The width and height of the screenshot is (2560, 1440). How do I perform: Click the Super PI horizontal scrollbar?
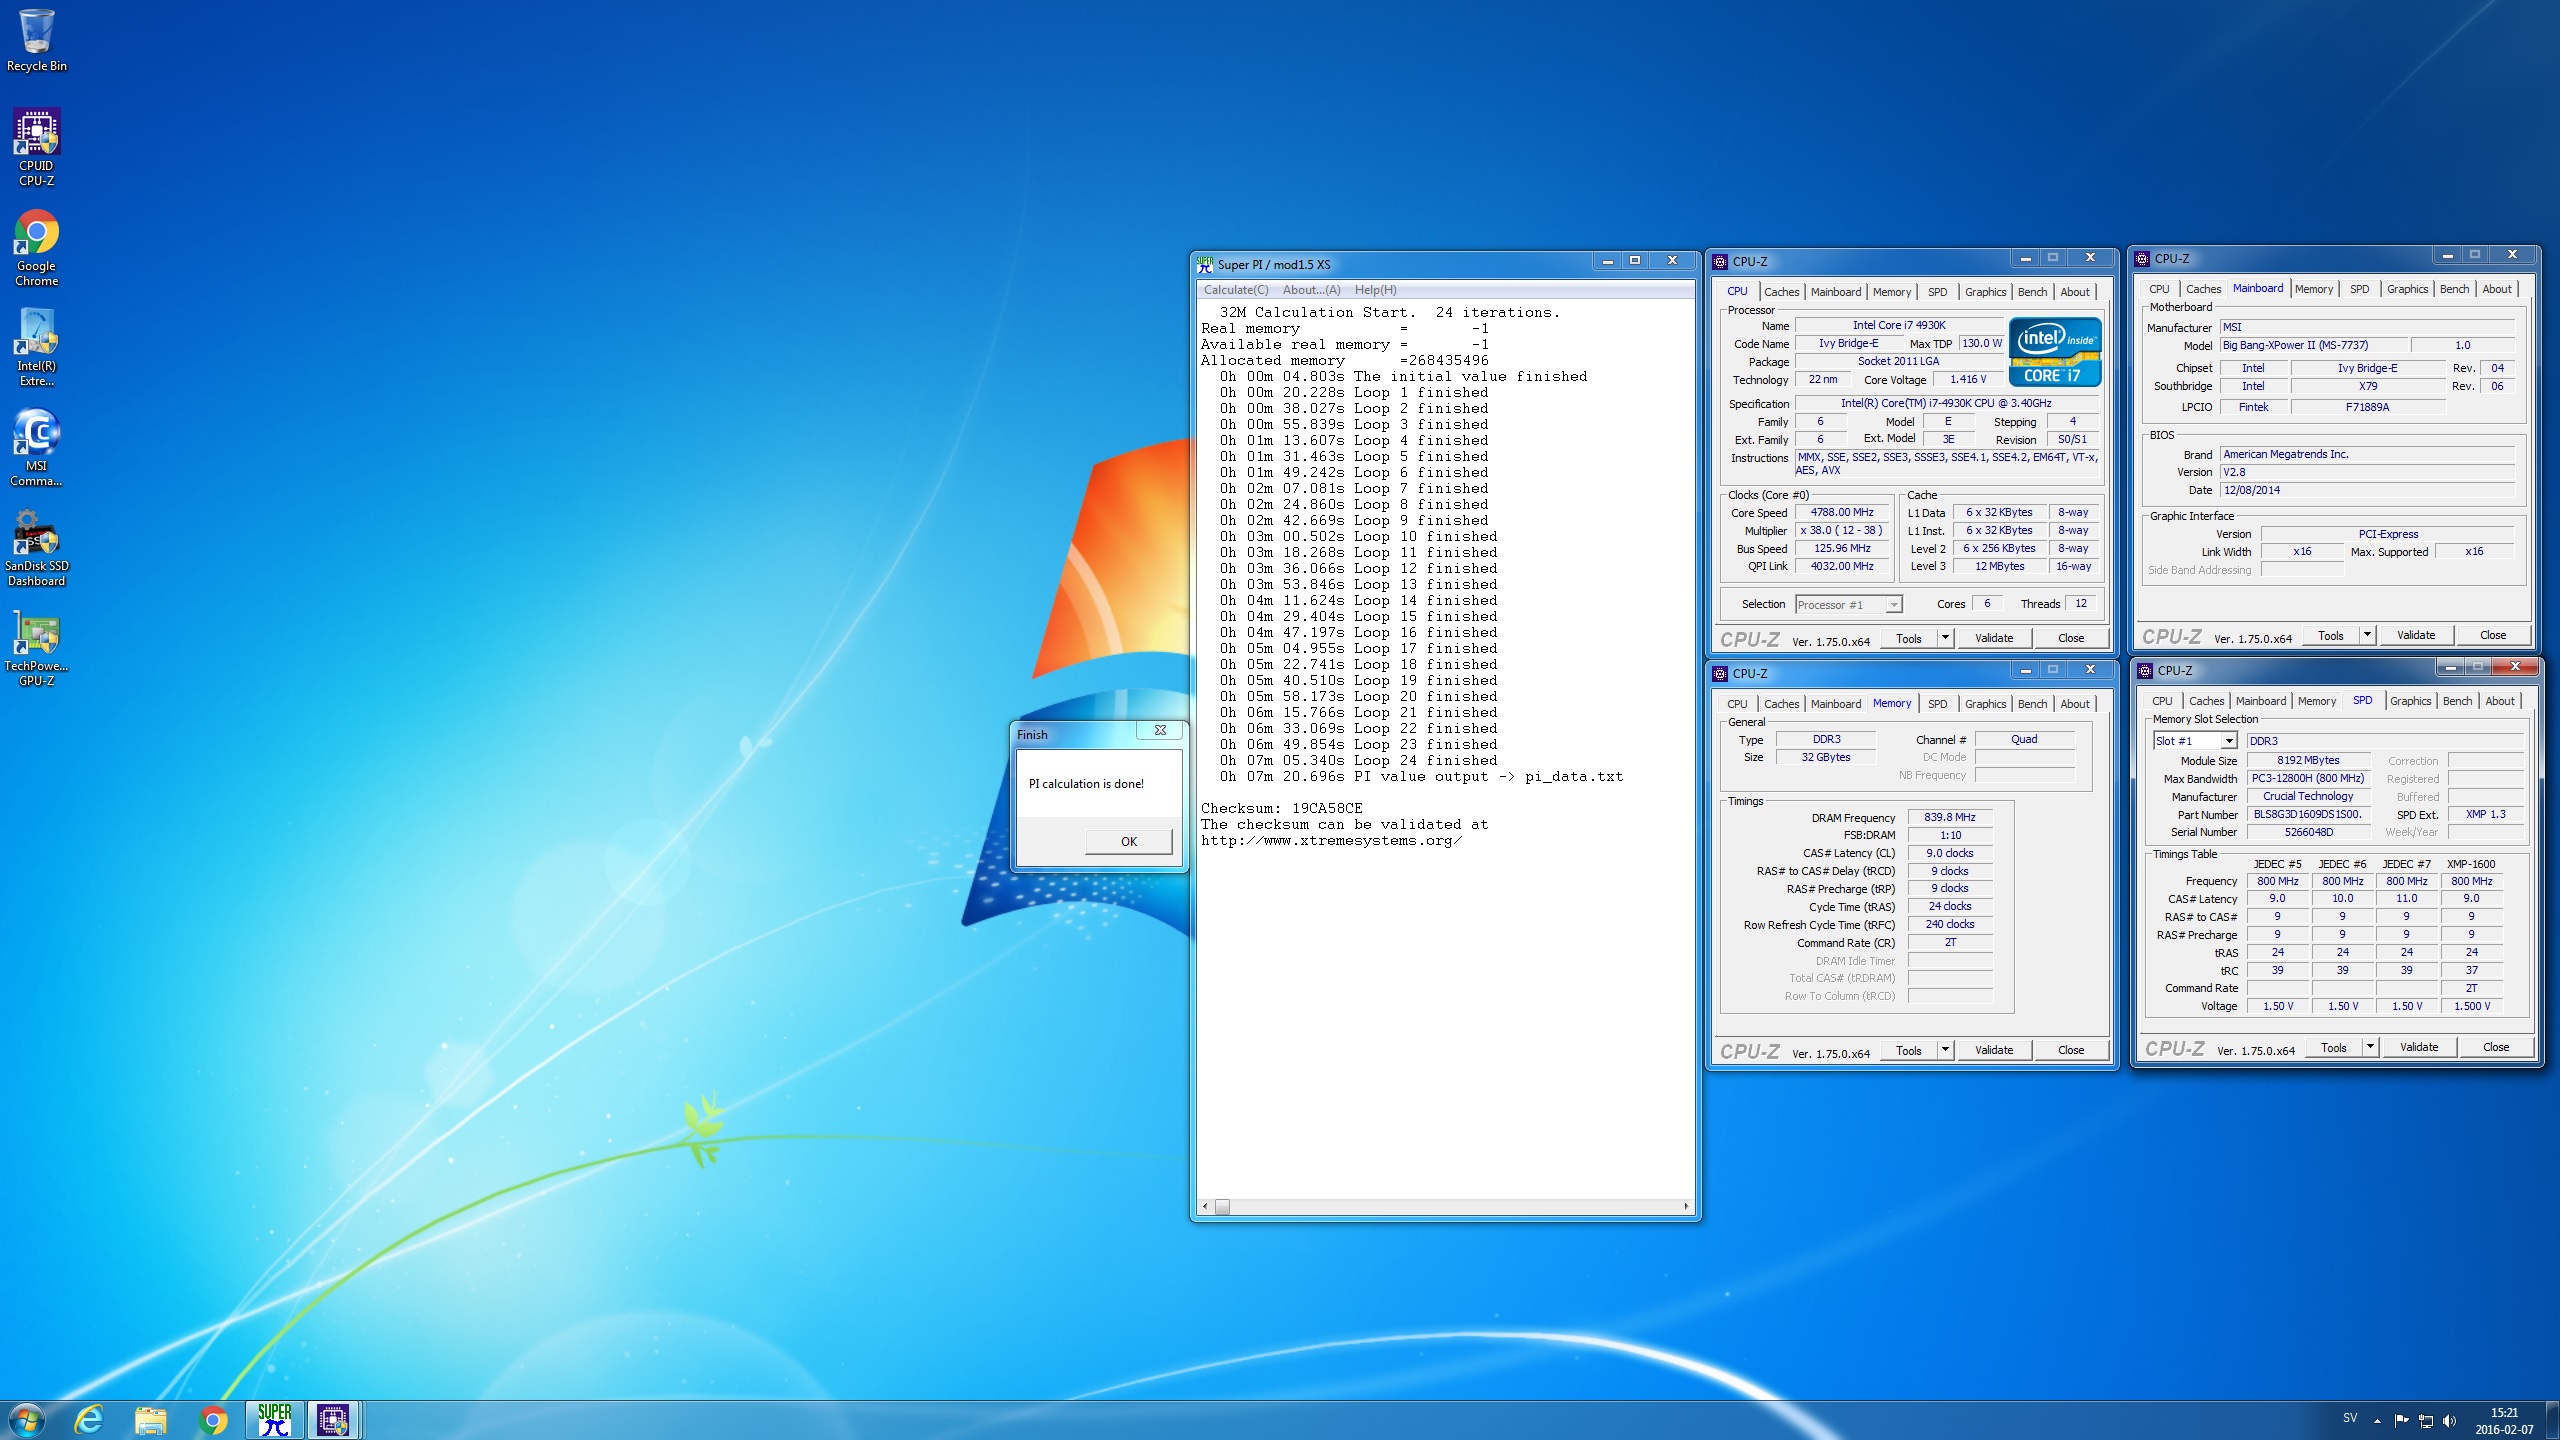(x=1446, y=1207)
